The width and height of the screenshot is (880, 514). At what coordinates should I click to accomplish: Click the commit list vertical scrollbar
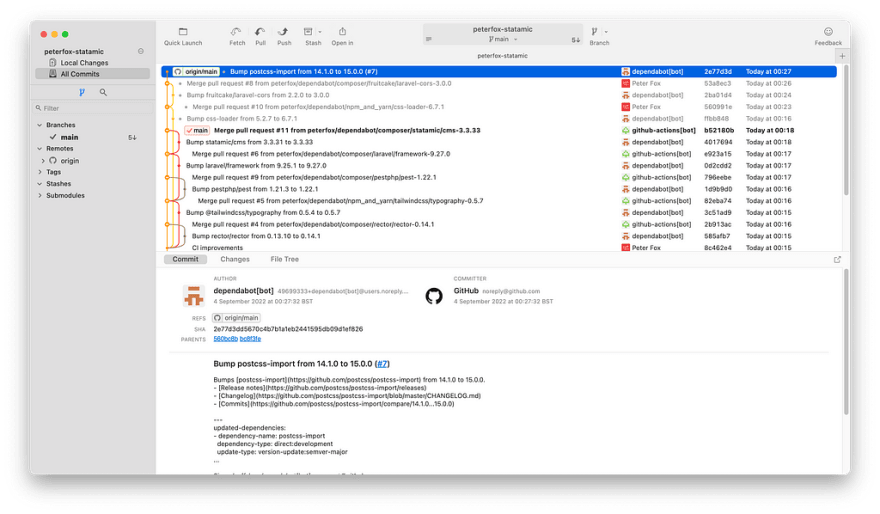click(845, 129)
